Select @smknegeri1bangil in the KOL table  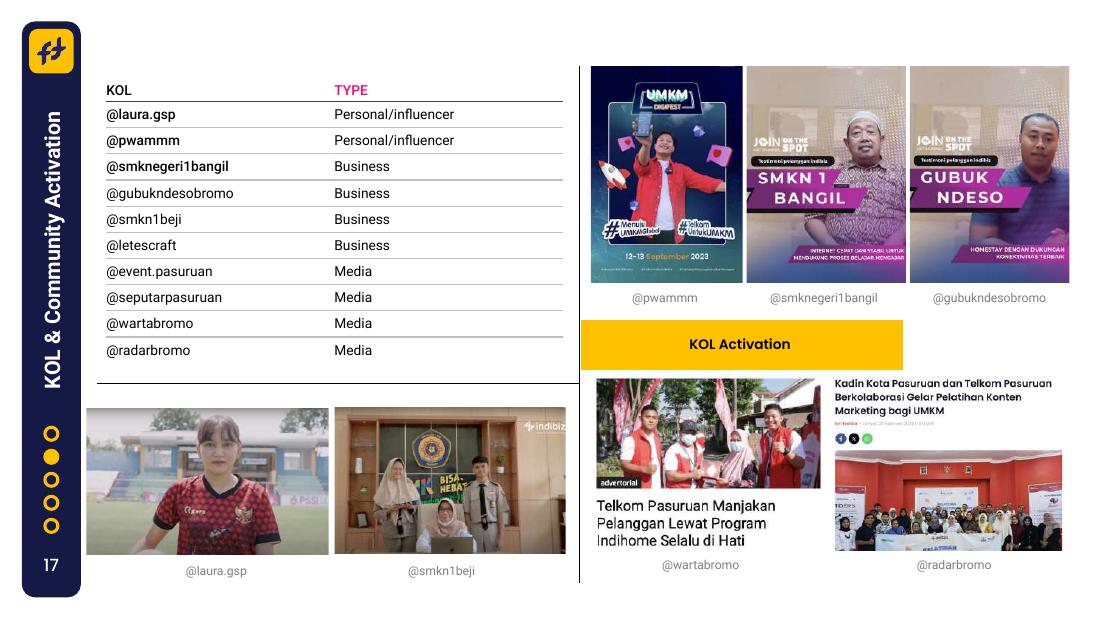[167, 166]
